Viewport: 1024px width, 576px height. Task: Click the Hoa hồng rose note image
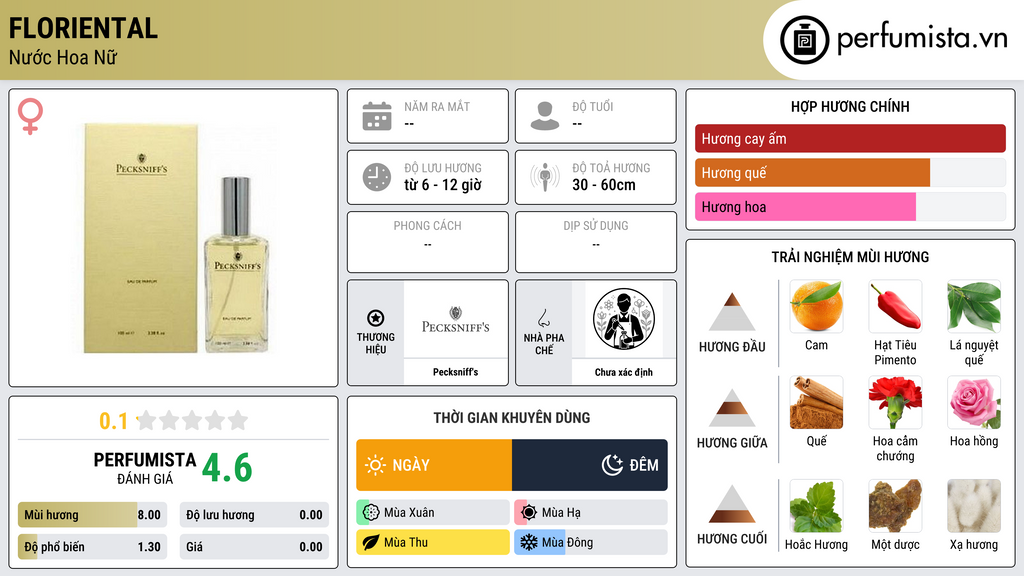point(974,402)
